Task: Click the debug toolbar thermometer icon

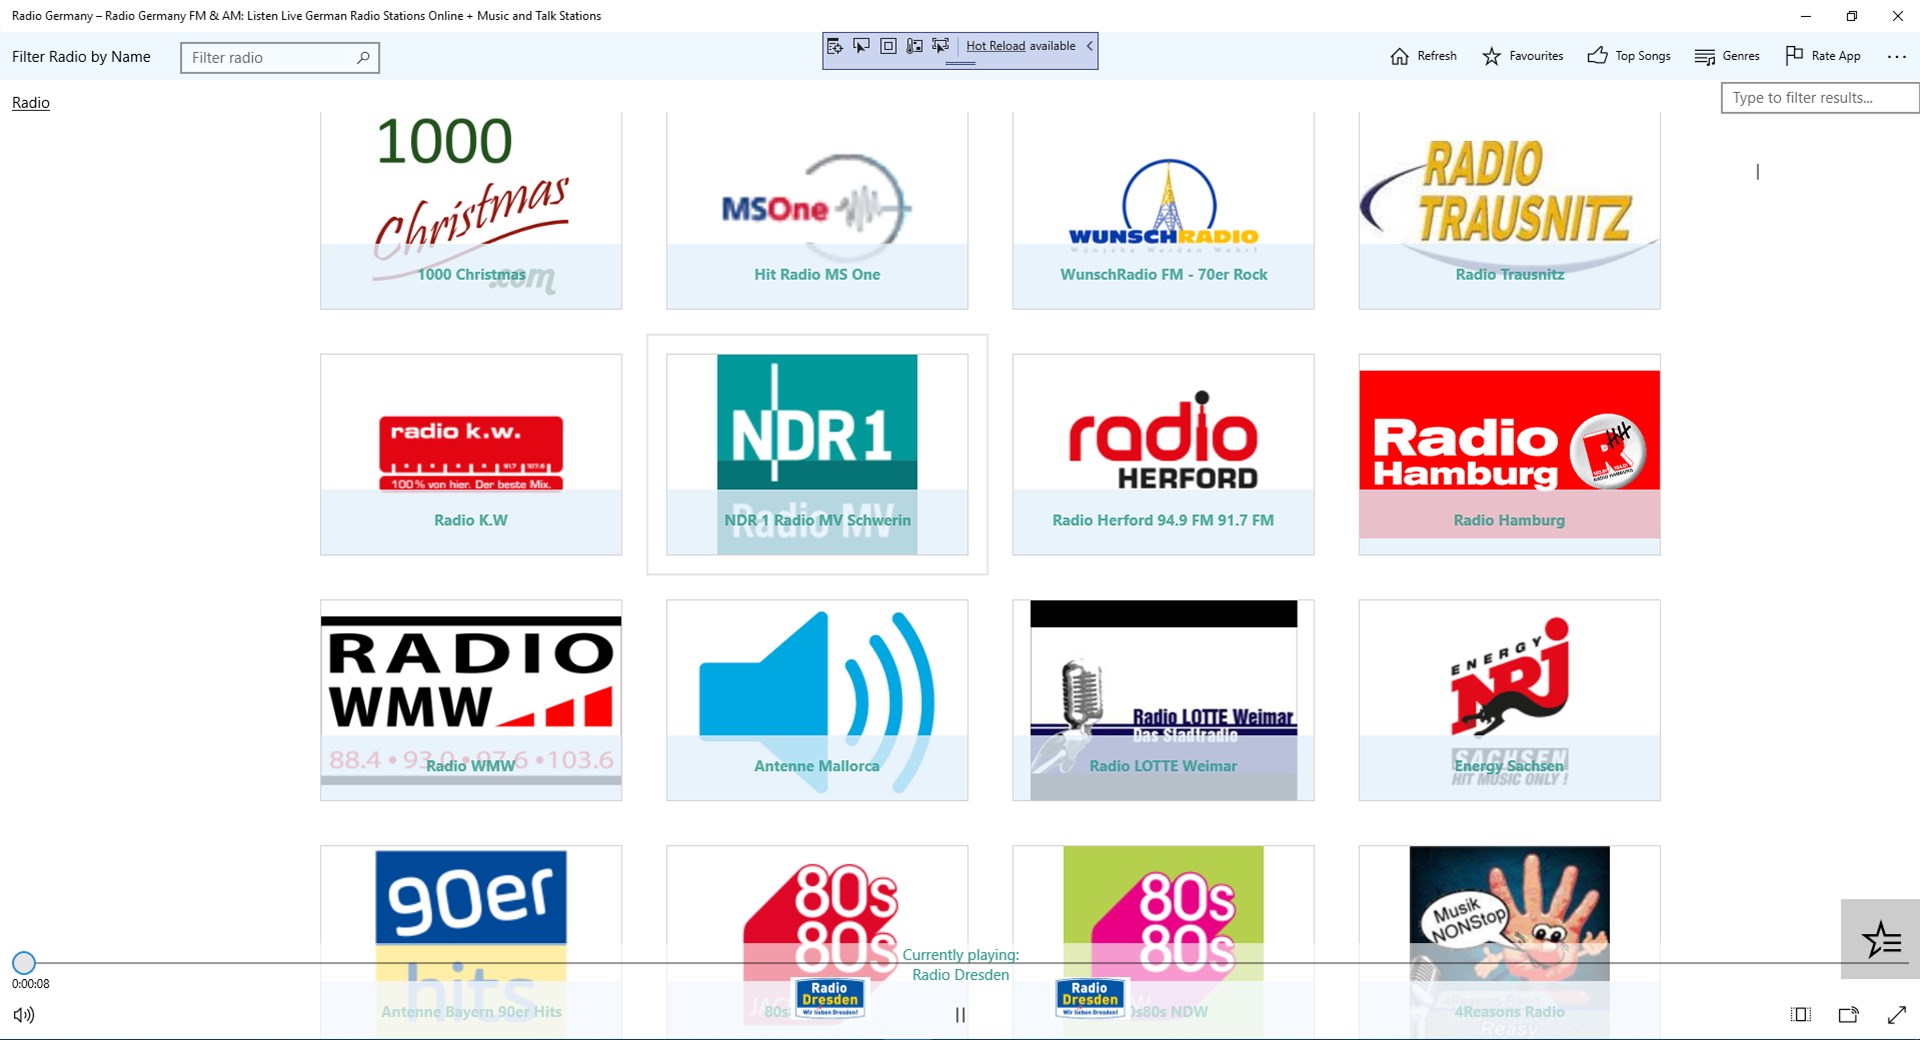Action: click(914, 46)
